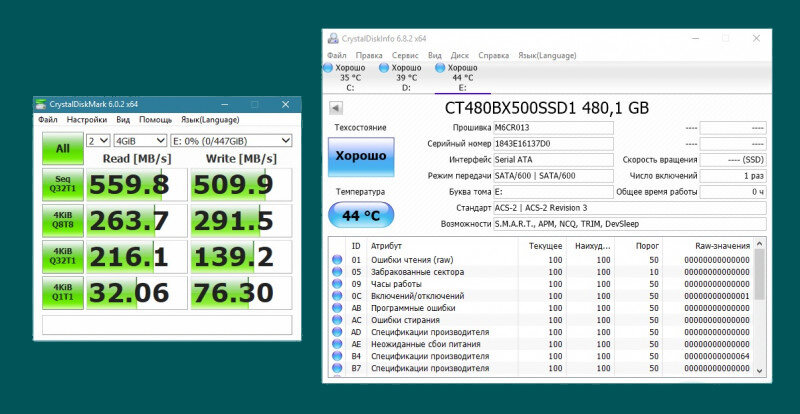Open the test size dropdown showing 4GiB

click(140, 140)
